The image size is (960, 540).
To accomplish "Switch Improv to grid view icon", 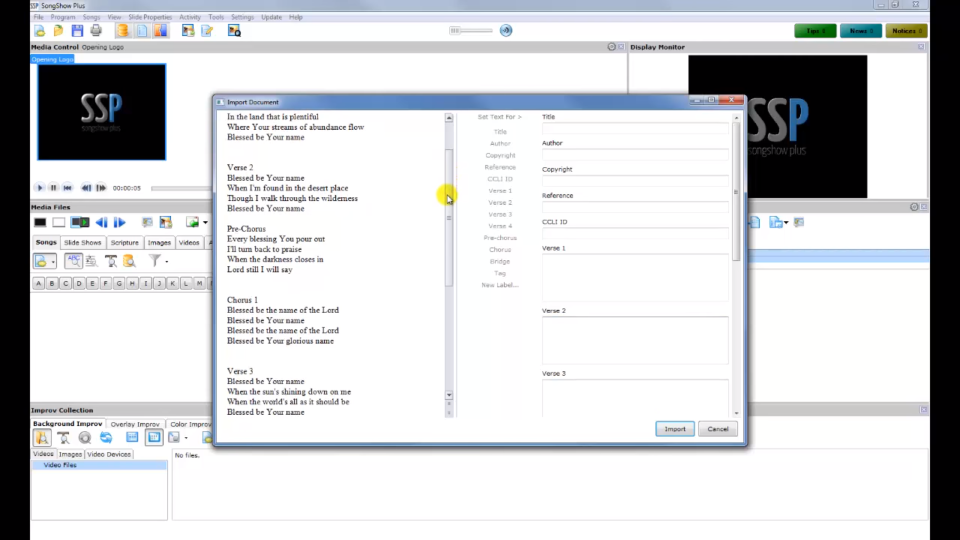I will tap(132, 438).
